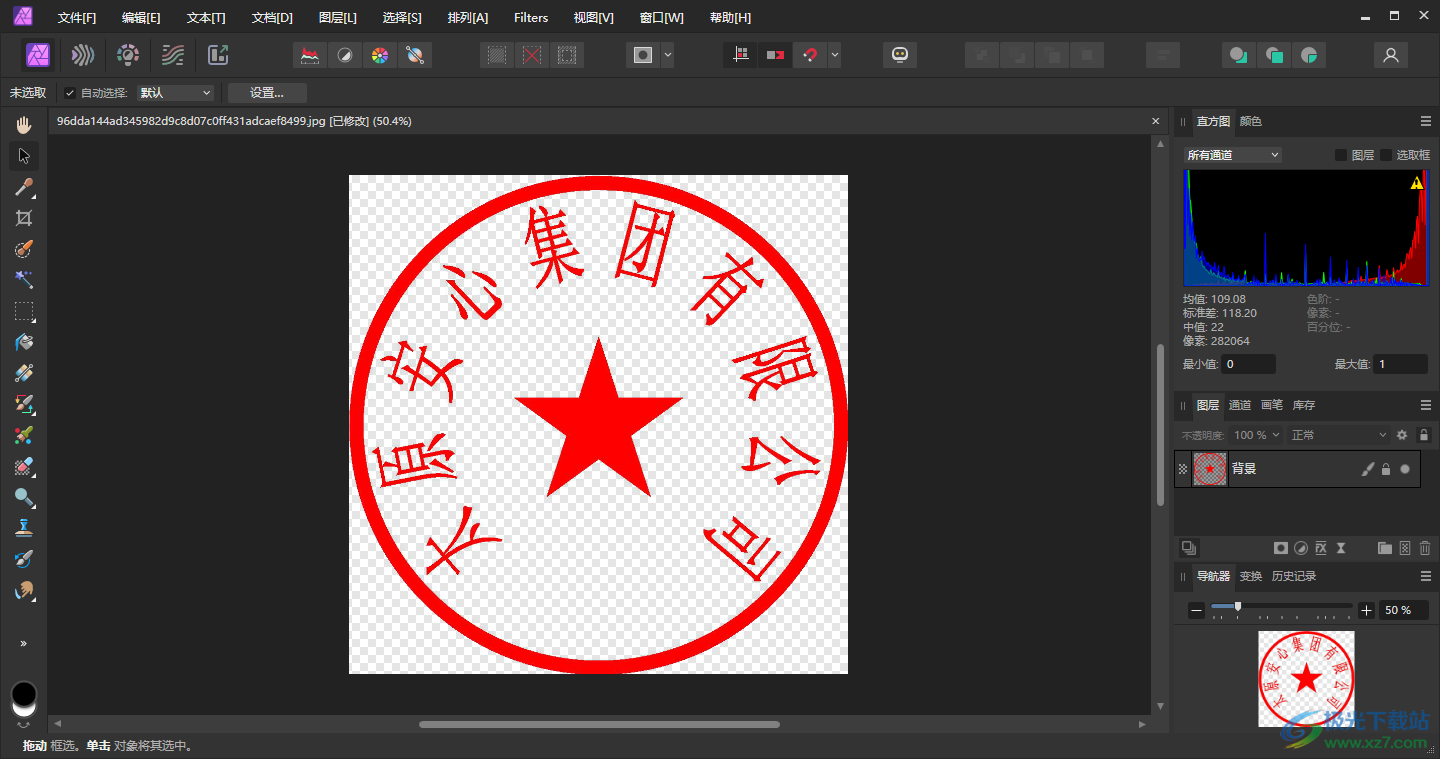The width and height of the screenshot is (1440, 759).
Task: Select the Hand view tool
Action: [x=24, y=125]
